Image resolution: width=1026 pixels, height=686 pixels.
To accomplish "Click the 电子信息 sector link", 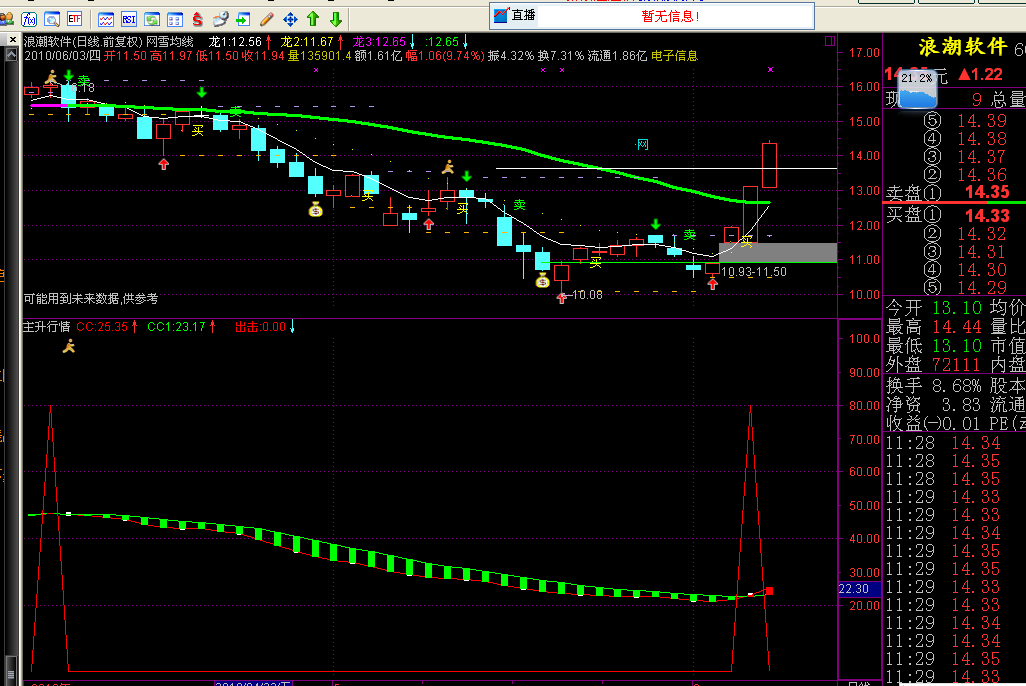I will (x=674, y=56).
